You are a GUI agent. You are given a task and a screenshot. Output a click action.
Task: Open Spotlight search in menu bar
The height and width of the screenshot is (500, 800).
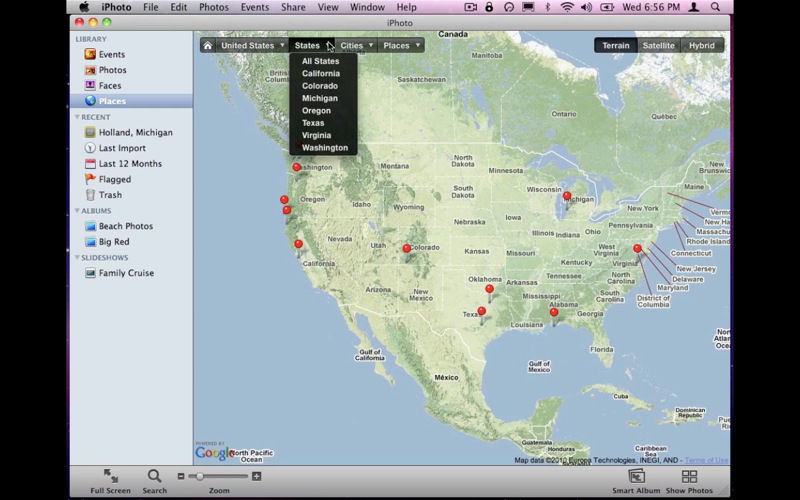(715, 7)
